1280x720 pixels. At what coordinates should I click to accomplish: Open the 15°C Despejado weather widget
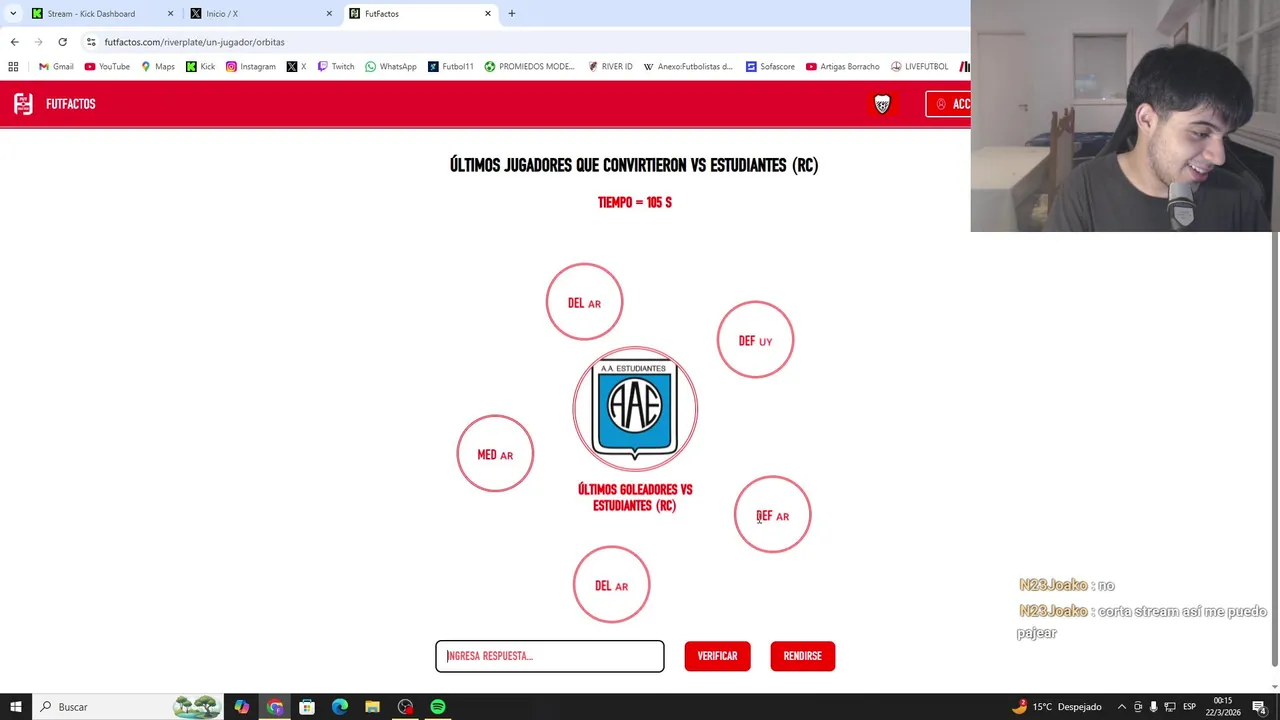(x=1056, y=707)
